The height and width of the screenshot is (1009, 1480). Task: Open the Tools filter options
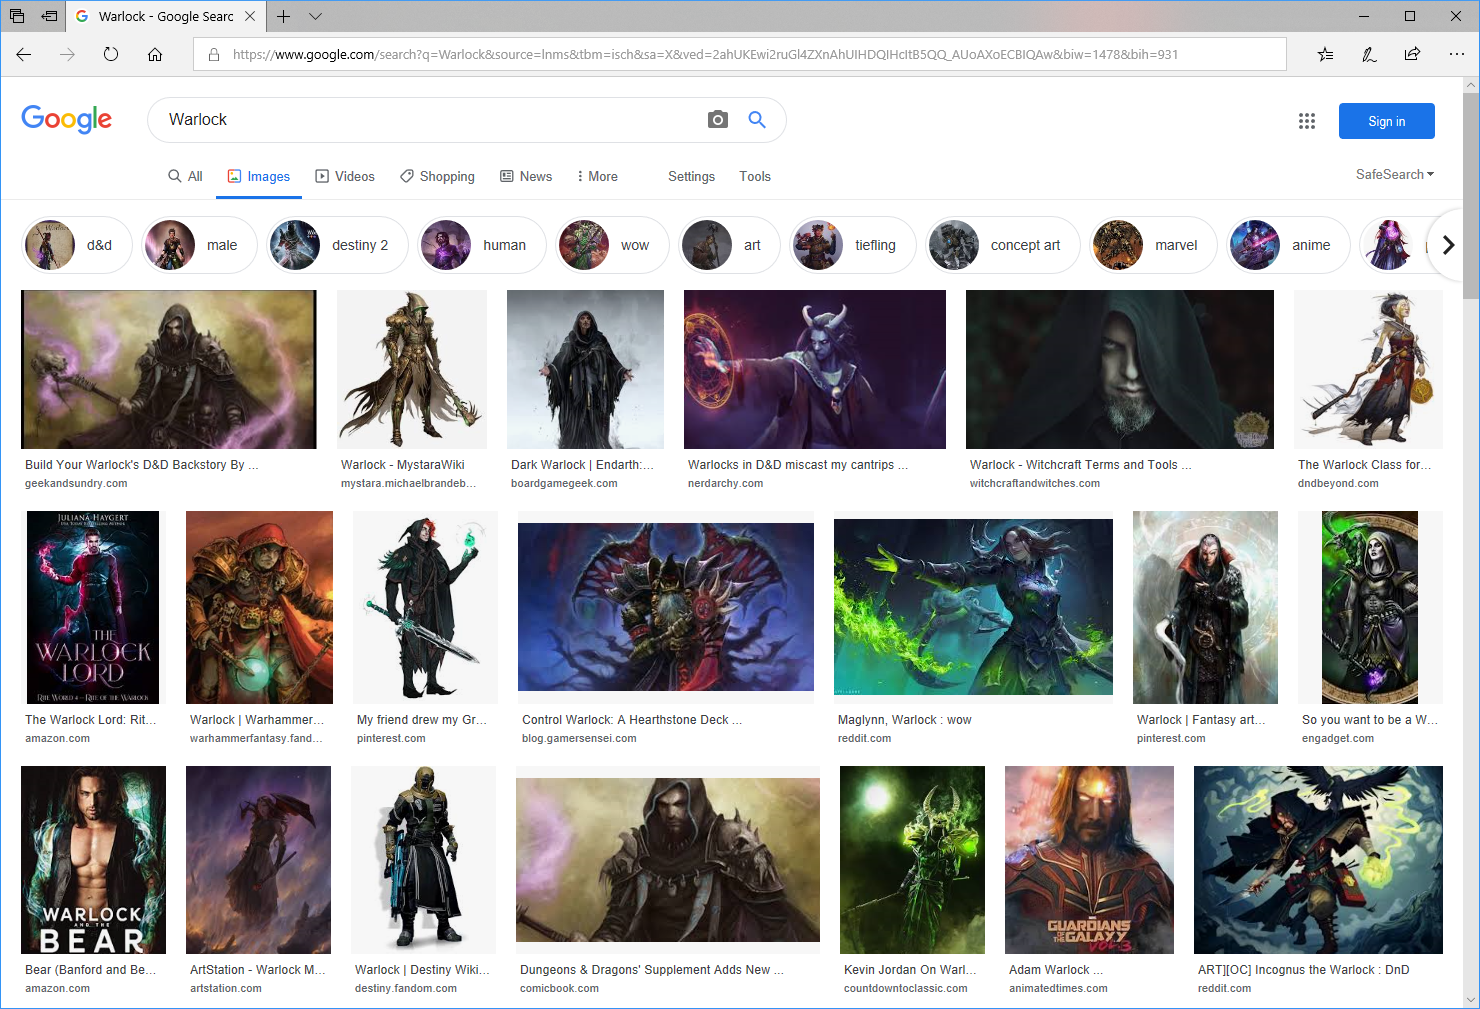pyautogui.click(x=755, y=176)
